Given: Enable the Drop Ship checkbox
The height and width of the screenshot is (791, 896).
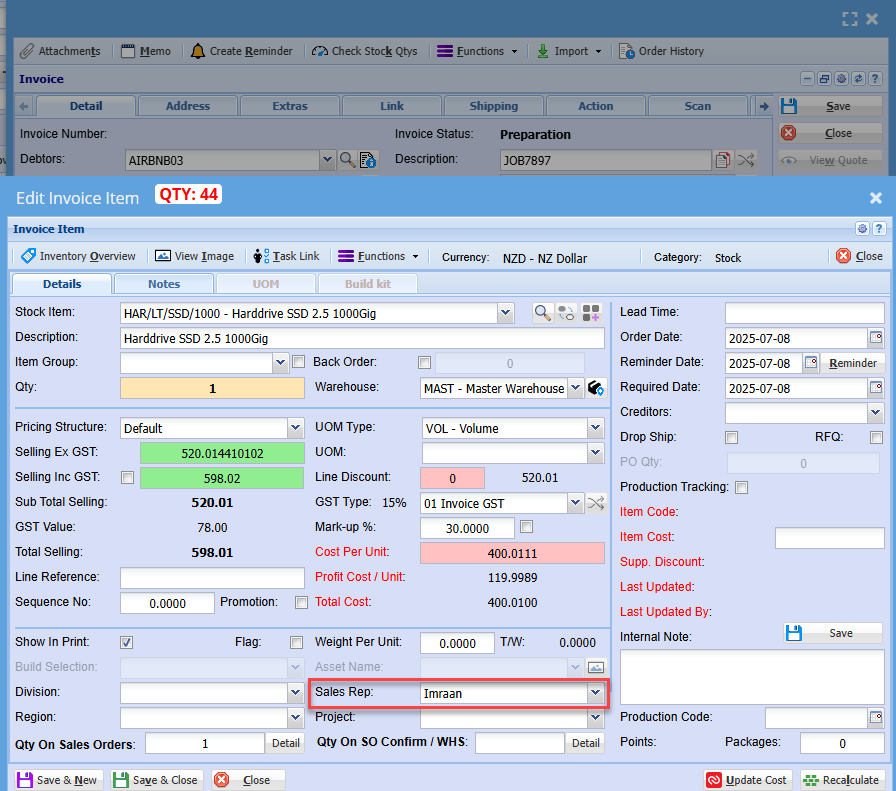Looking at the screenshot, I should (731, 437).
